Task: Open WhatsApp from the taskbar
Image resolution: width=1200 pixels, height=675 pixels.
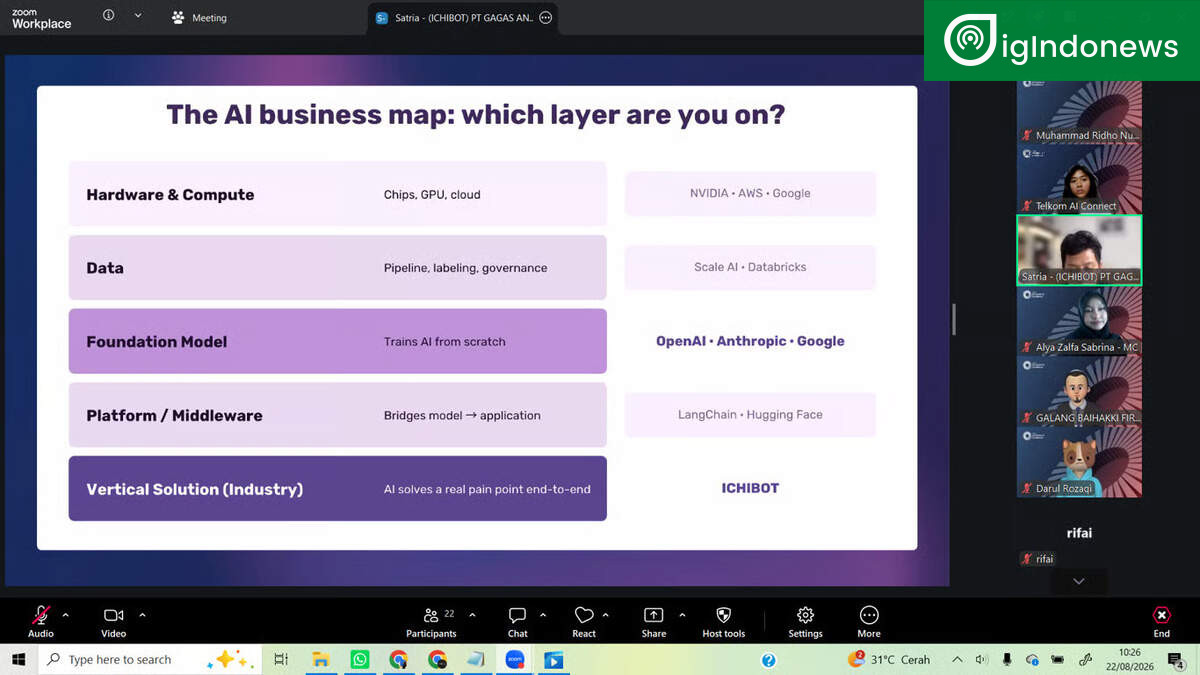Action: pos(359,660)
